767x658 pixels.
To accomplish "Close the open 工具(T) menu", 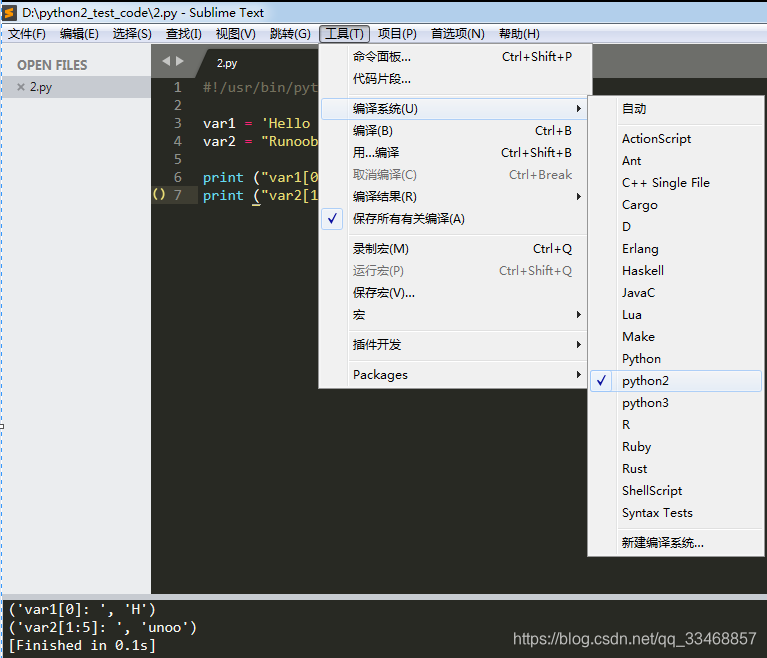I will click(x=344, y=34).
